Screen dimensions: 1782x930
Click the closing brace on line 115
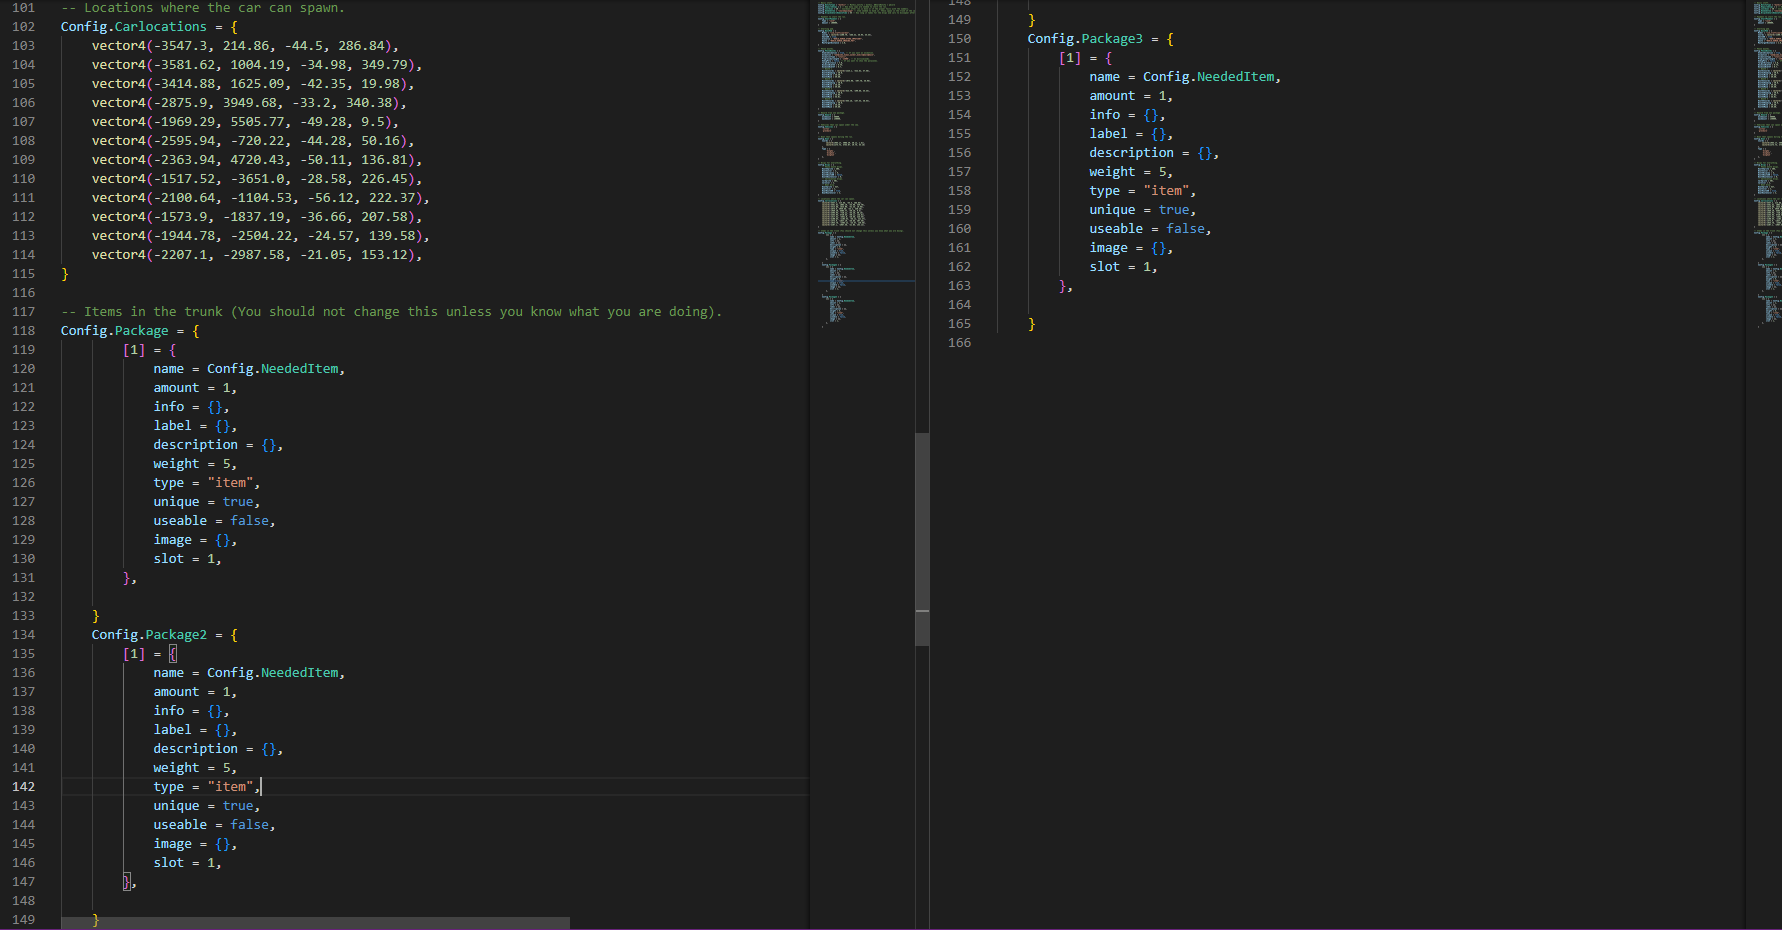pyautogui.click(x=65, y=274)
